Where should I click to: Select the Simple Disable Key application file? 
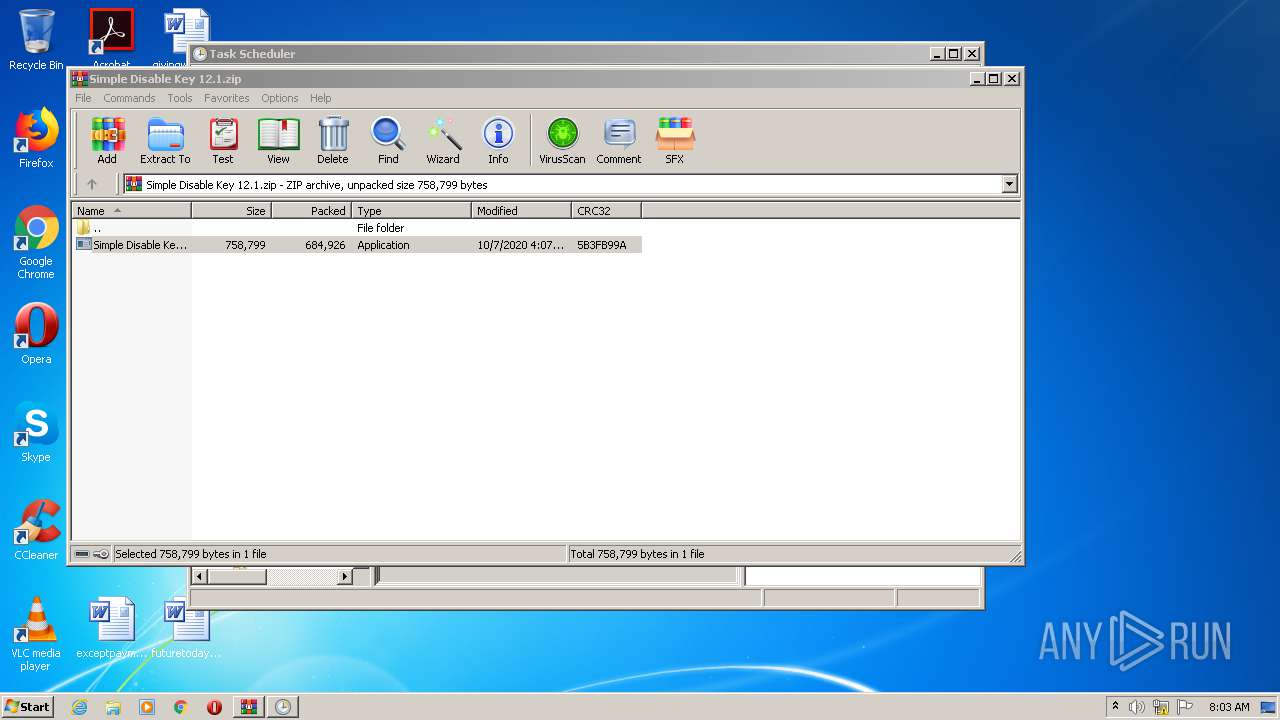[x=357, y=245]
